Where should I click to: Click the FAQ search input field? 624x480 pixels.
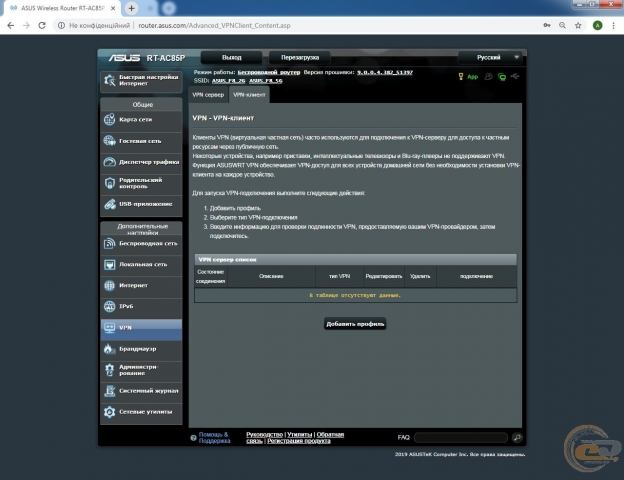click(461, 438)
